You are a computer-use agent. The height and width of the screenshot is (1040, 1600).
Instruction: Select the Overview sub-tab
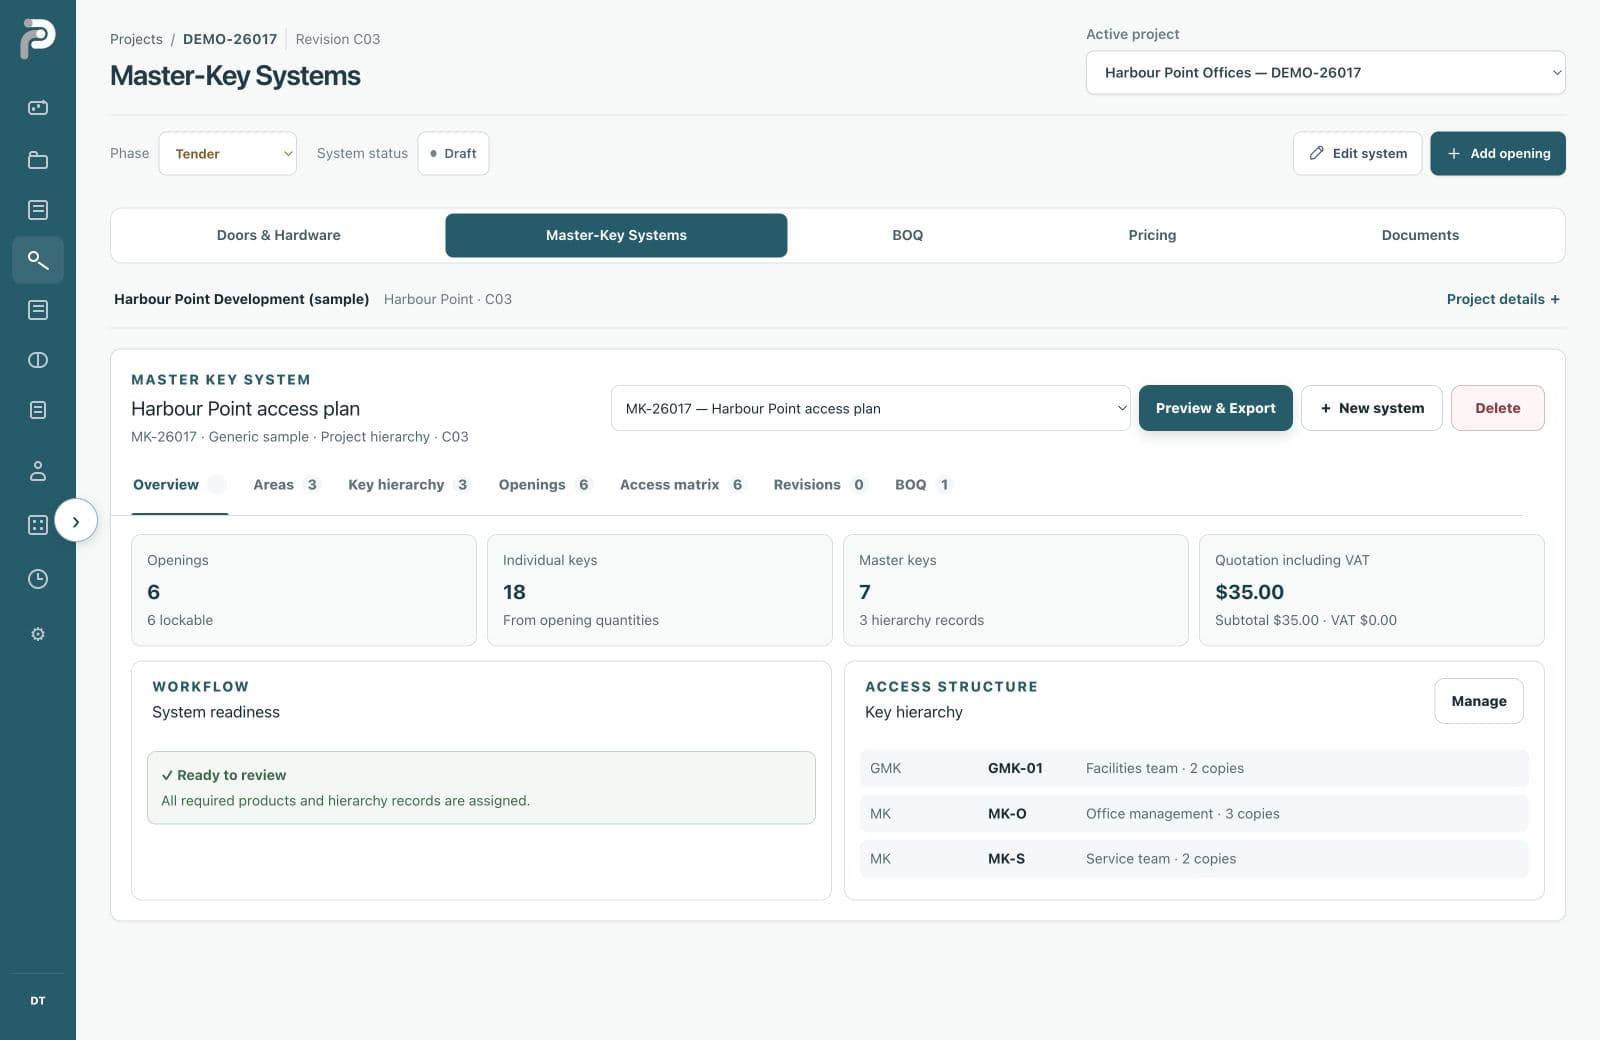[x=179, y=485]
